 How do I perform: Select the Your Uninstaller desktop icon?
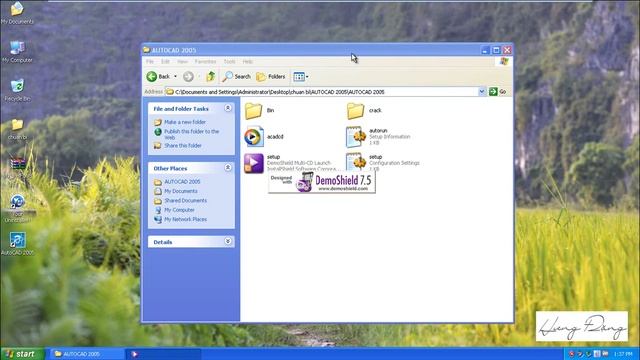tap(17, 202)
